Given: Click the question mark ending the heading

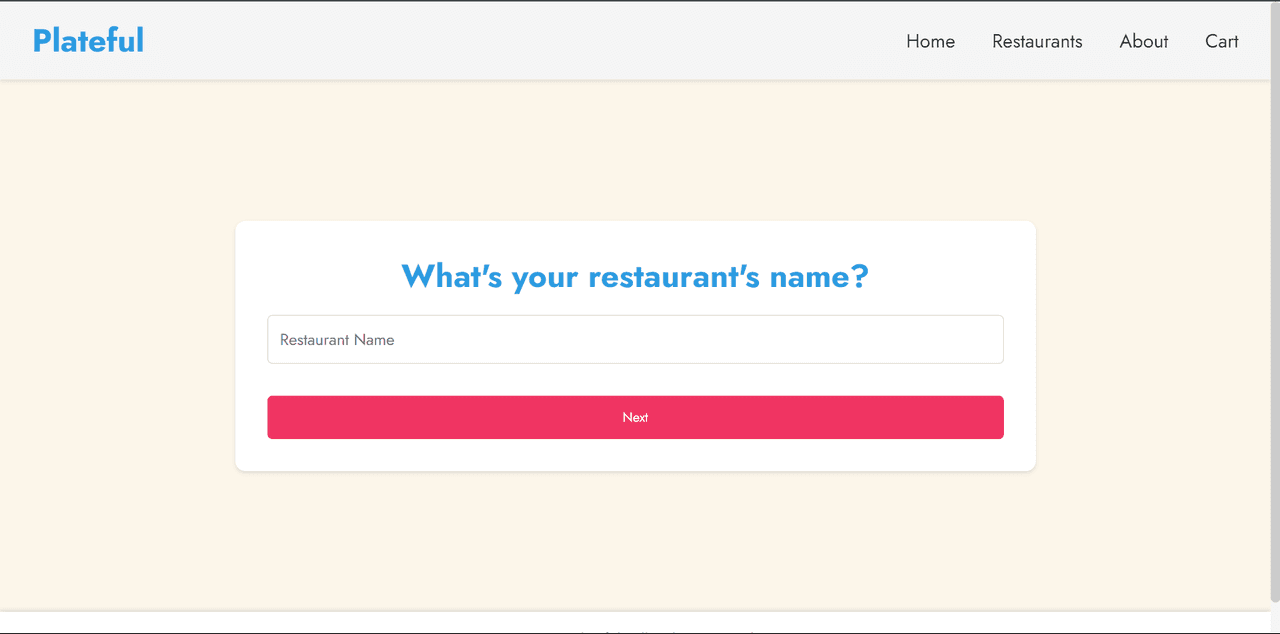Looking at the screenshot, I should point(859,276).
